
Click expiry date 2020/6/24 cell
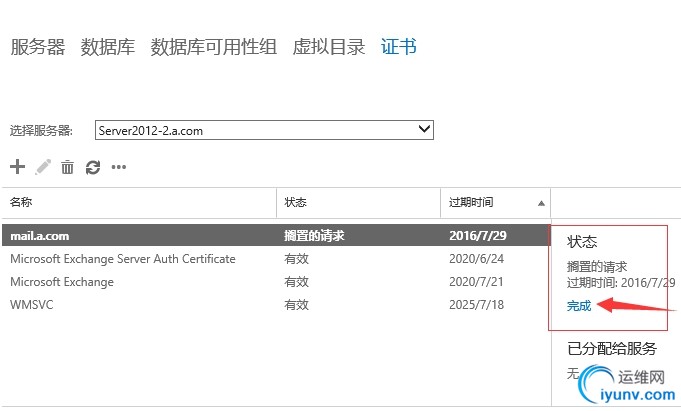click(476, 259)
